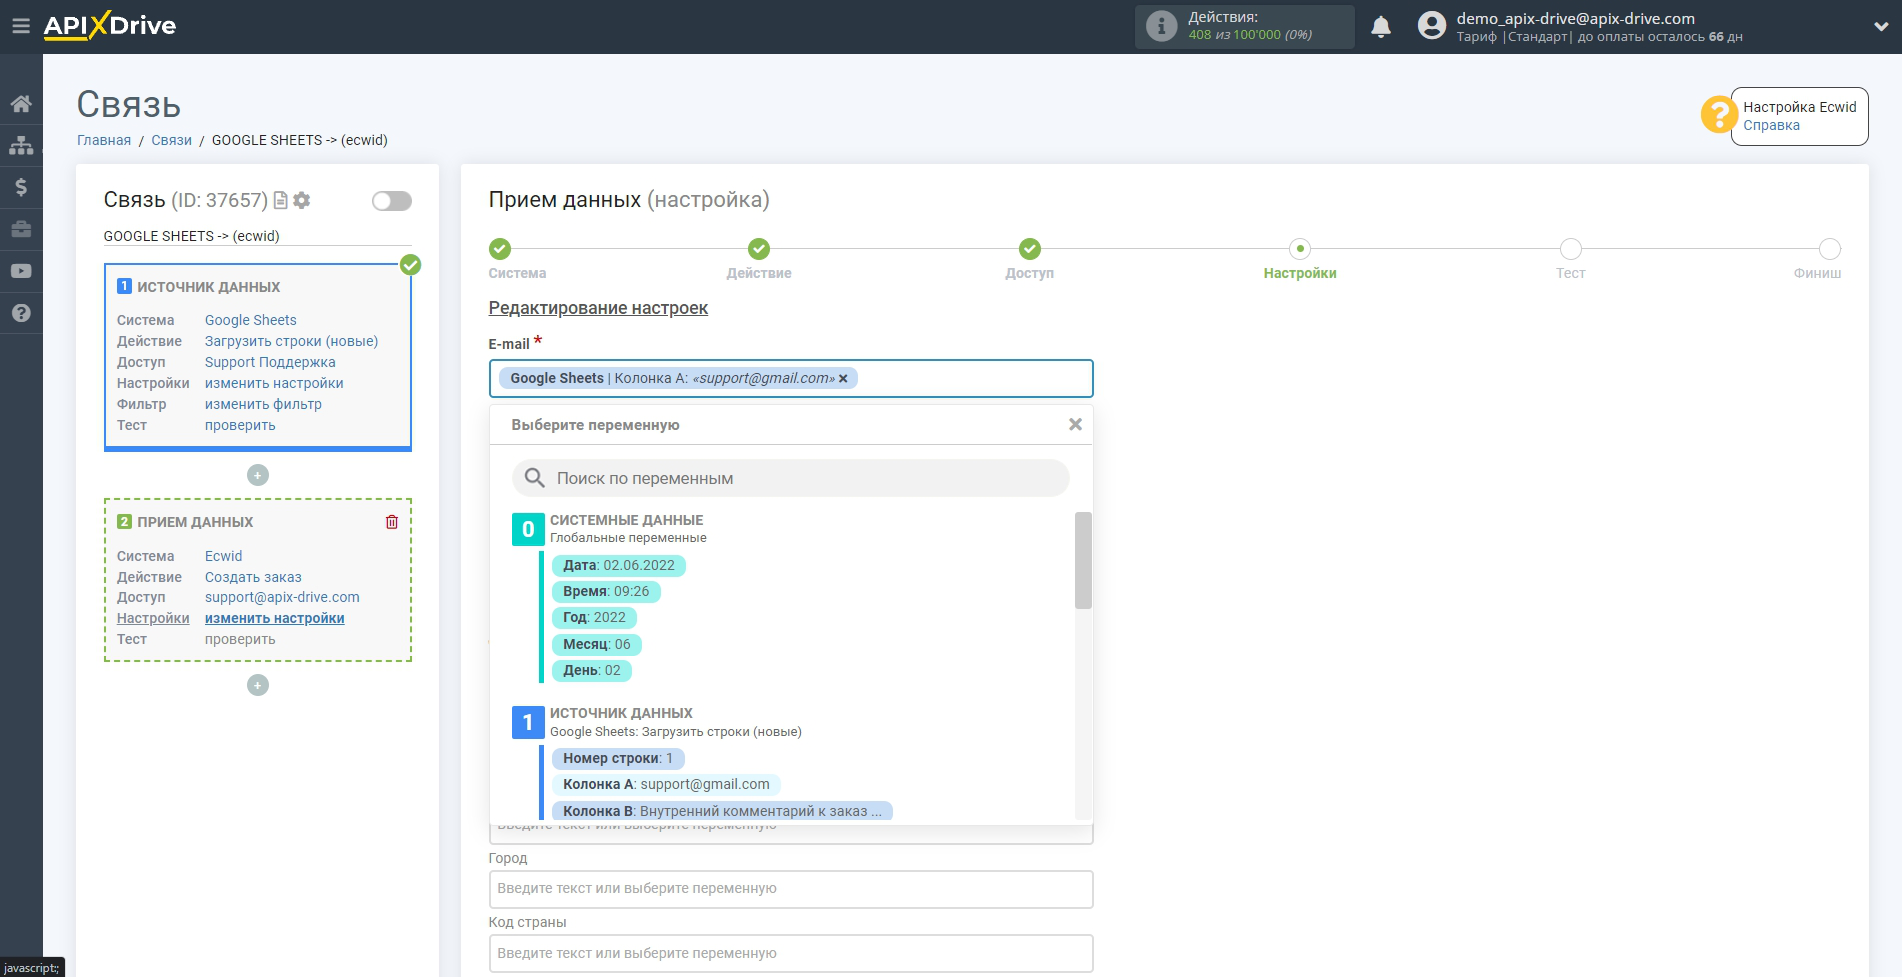Open connection document icon next to ID
Screen dimensions: 1902x977
pos(281,200)
